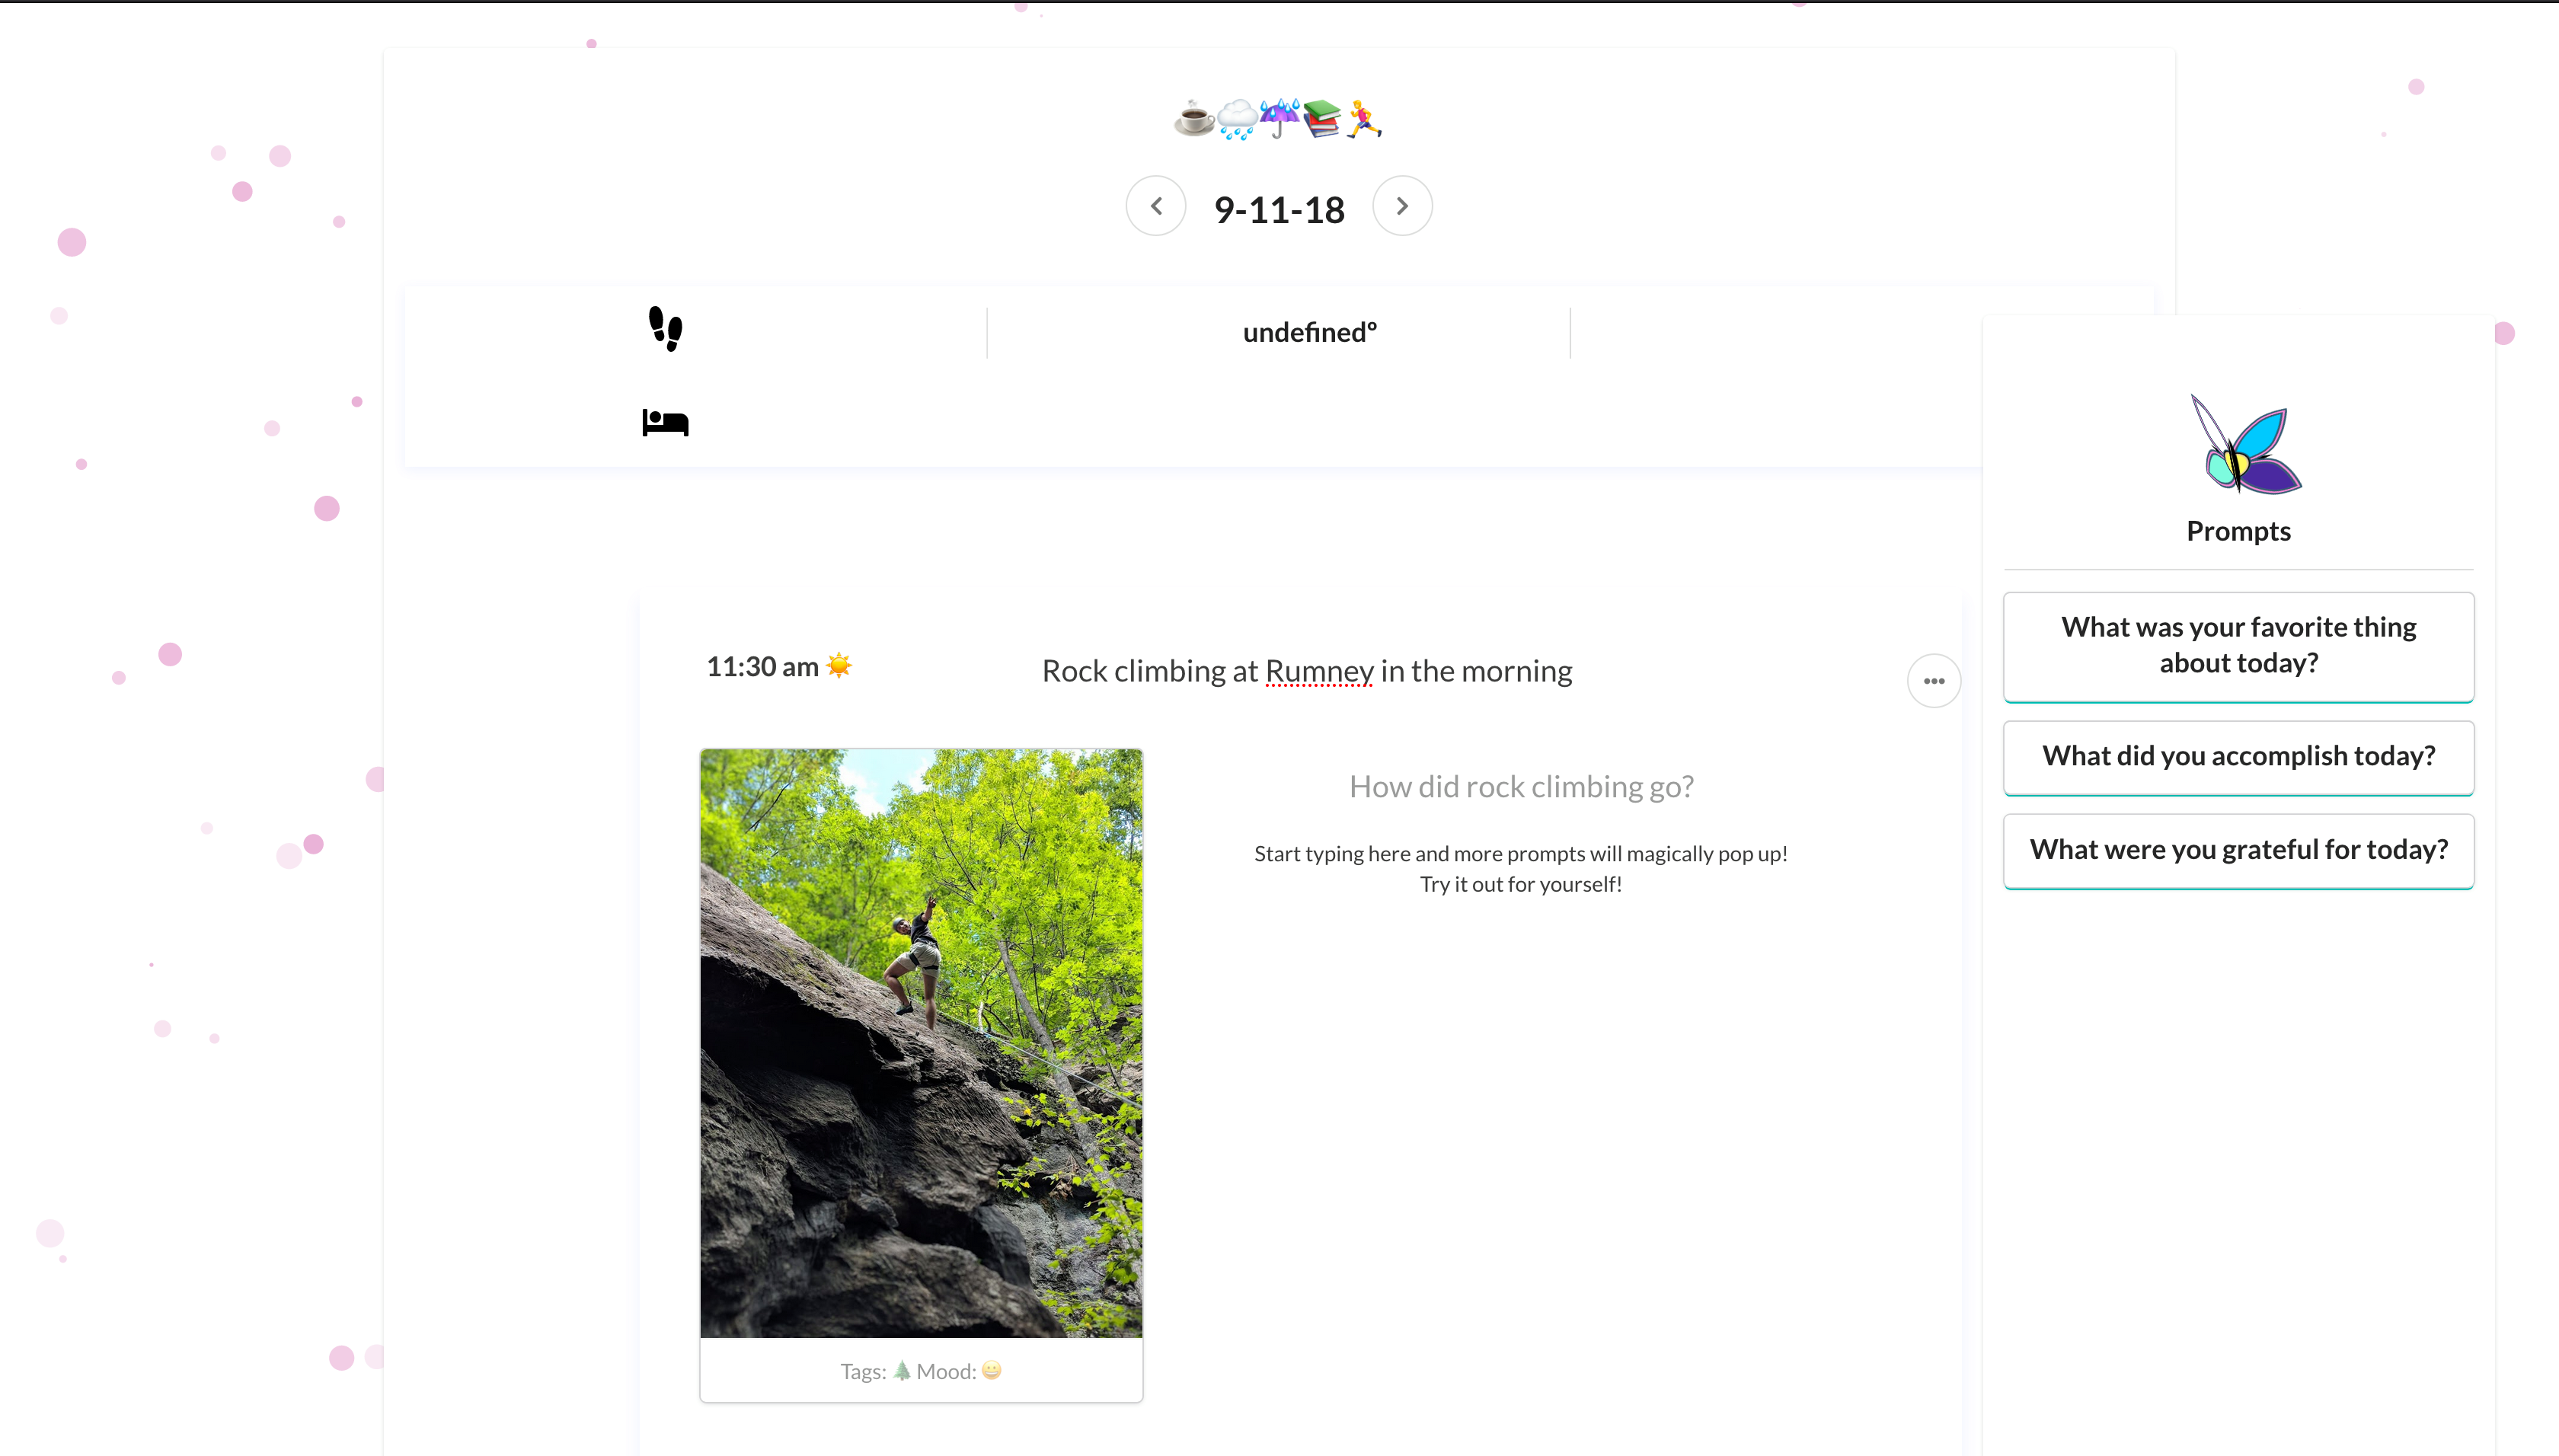Screen dimensions: 2559x1456
Task: Select 'What did you accomplish today?' prompt
Action: click(x=2238, y=757)
